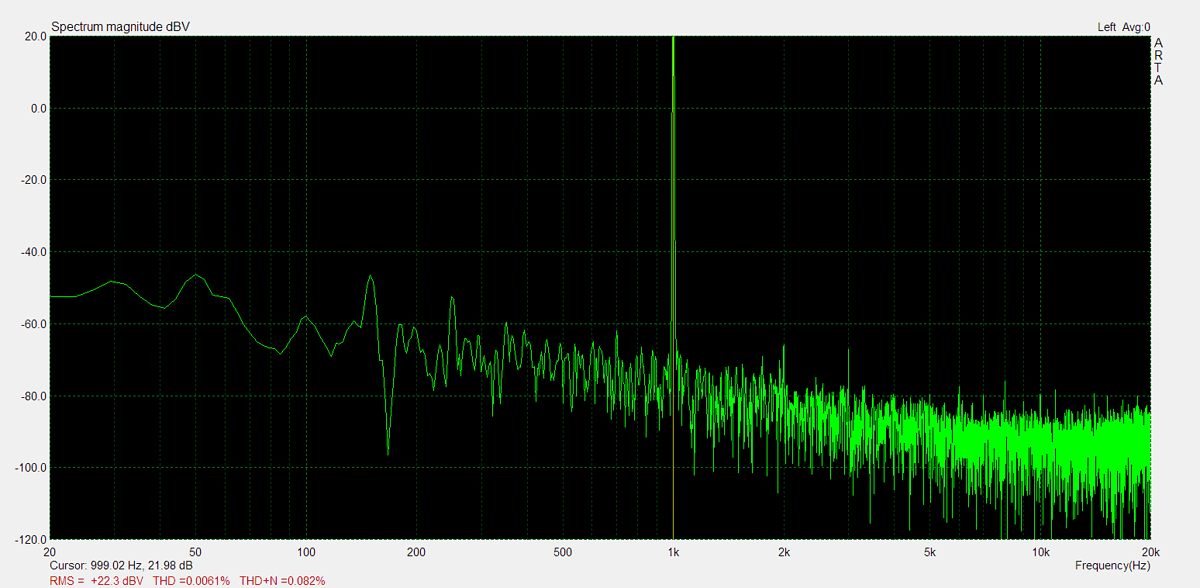Click the -60.0 label on Y axis

coord(33,324)
